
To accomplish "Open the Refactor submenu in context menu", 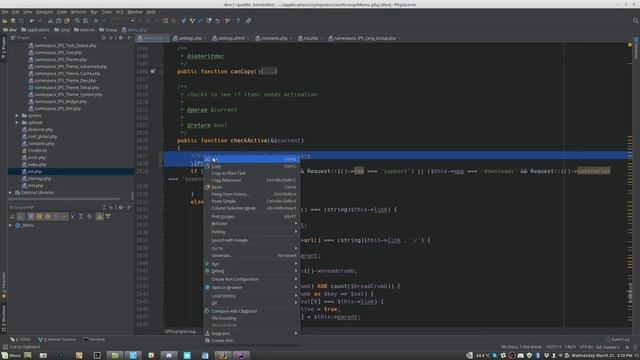I will click(251, 224).
